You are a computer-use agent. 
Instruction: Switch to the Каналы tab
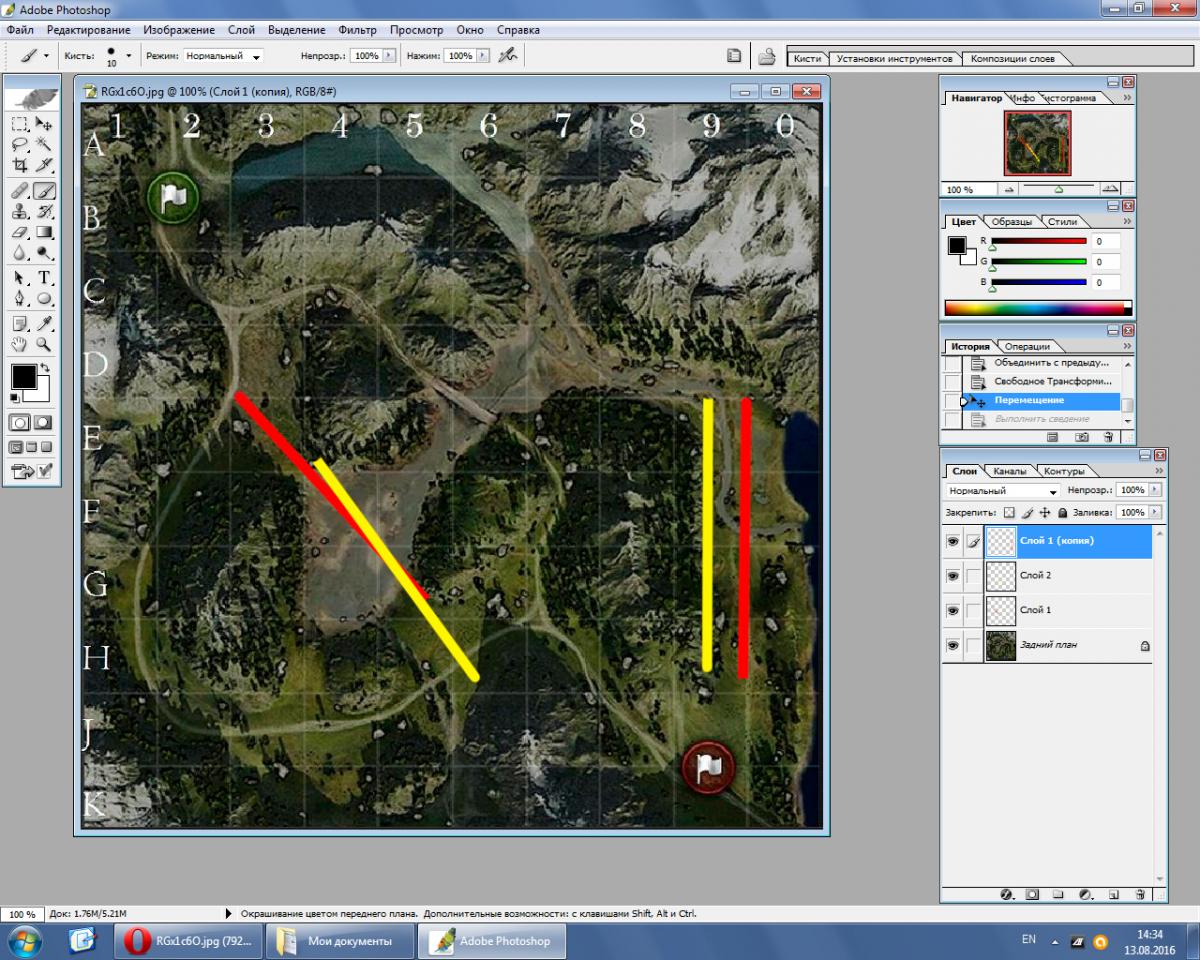(1009, 471)
